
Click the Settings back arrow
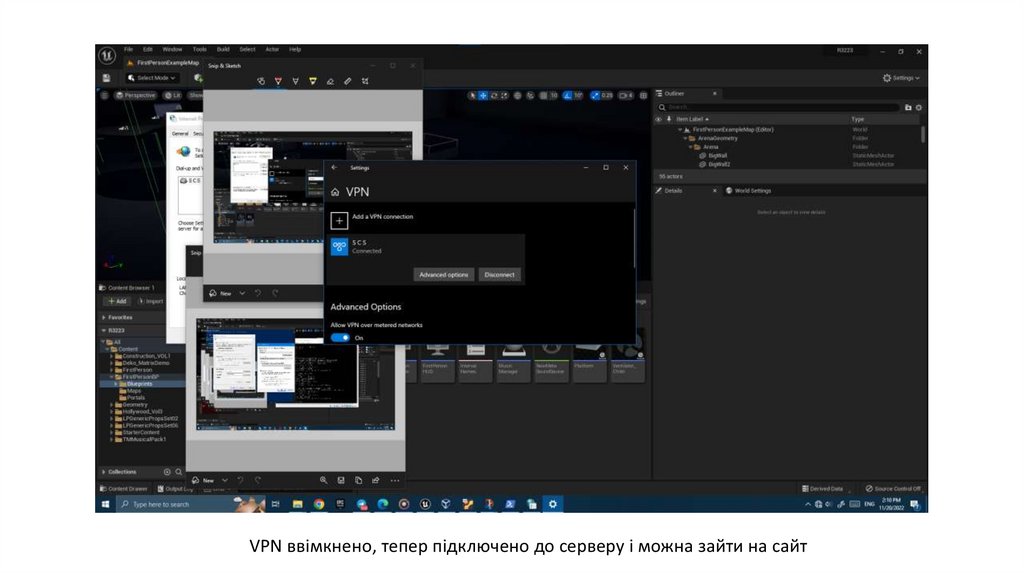334,168
